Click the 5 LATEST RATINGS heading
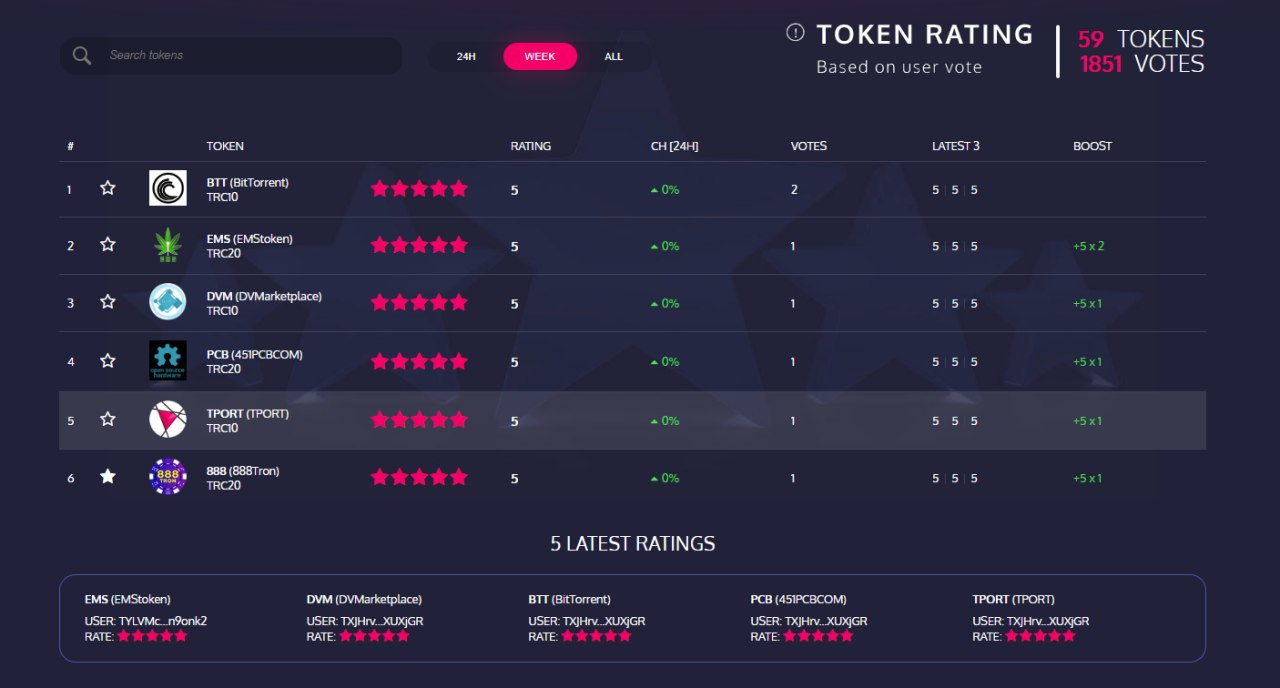This screenshot has width=1280, height=688. (x=633, y=544)
